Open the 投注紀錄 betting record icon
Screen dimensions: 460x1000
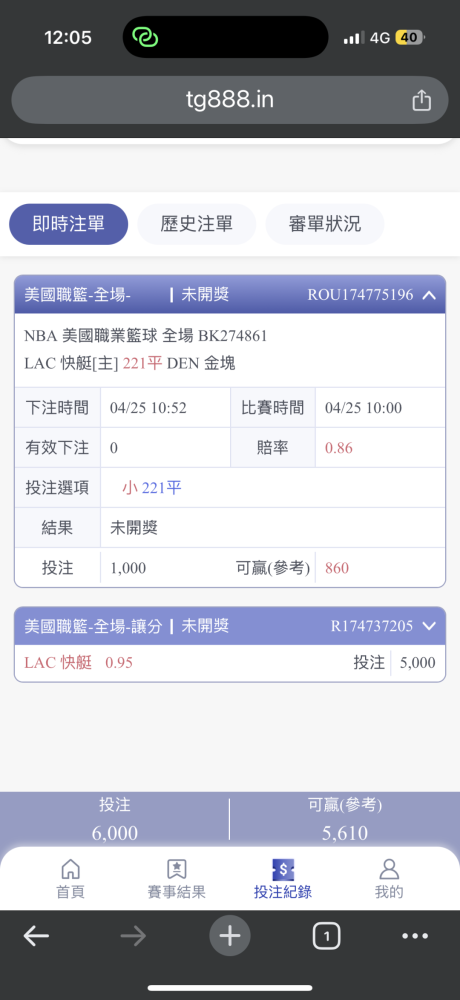(283, 868)
